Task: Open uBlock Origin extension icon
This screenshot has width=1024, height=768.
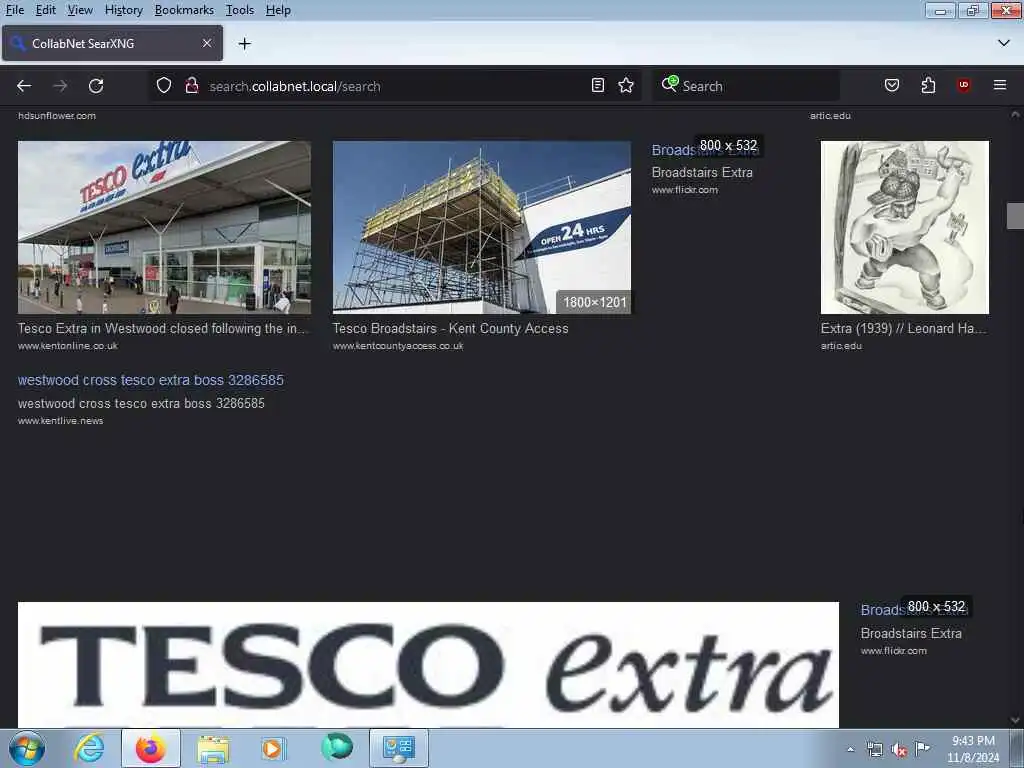Action: pyautogui.click(x=963, y=86)
